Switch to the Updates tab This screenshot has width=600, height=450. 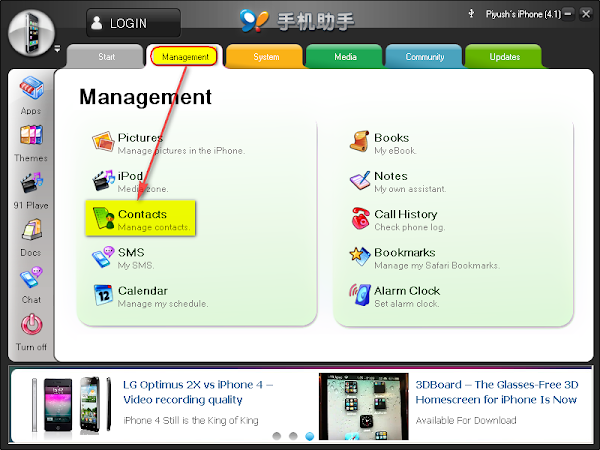[x=504, y=57]
